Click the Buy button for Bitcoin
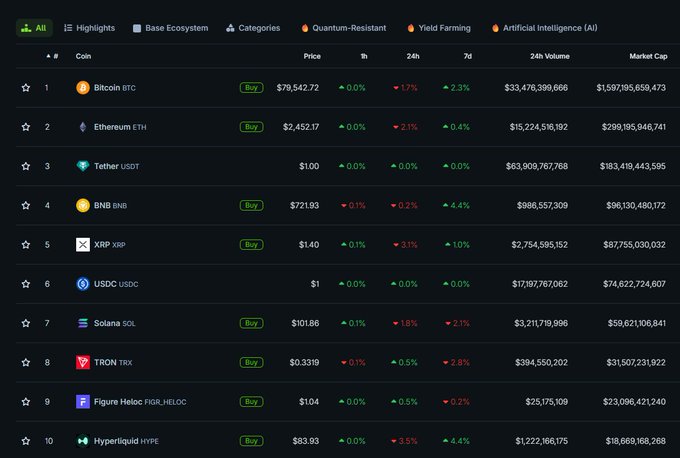This screenshot has width=680, height=458. click(x=252, y=88)
